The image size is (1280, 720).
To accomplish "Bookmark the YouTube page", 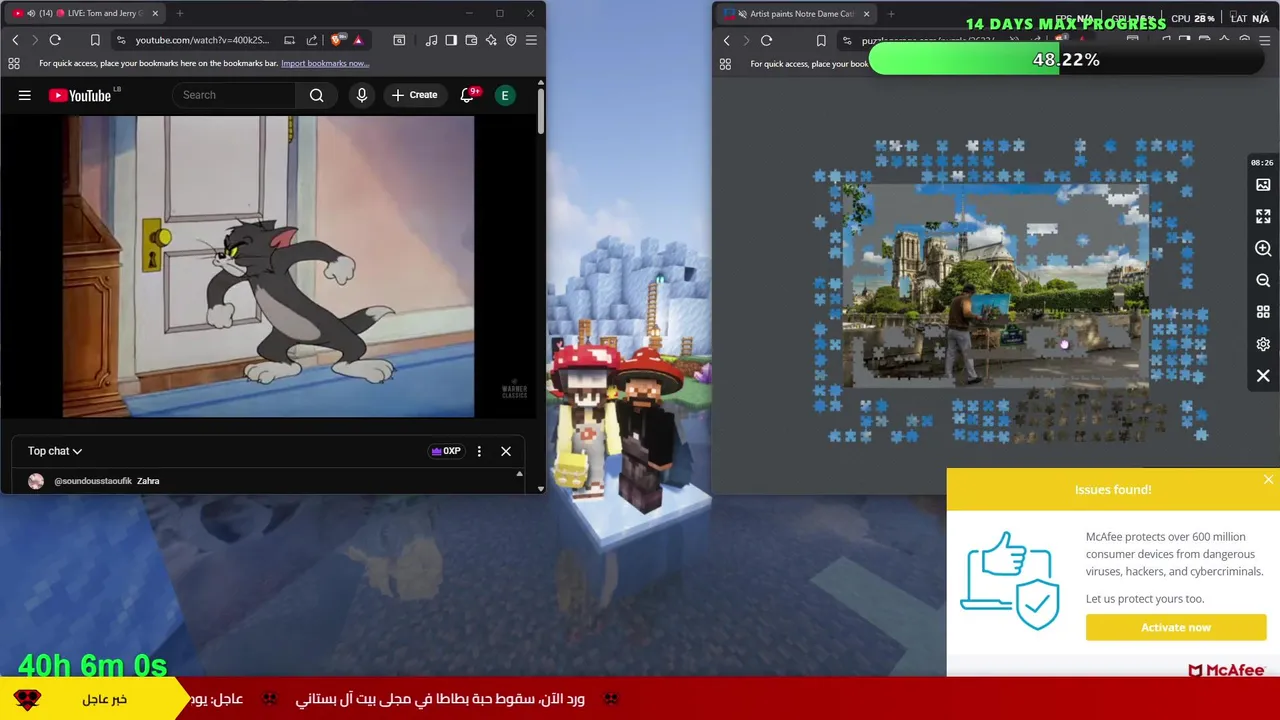I will [x=95, y=40].
